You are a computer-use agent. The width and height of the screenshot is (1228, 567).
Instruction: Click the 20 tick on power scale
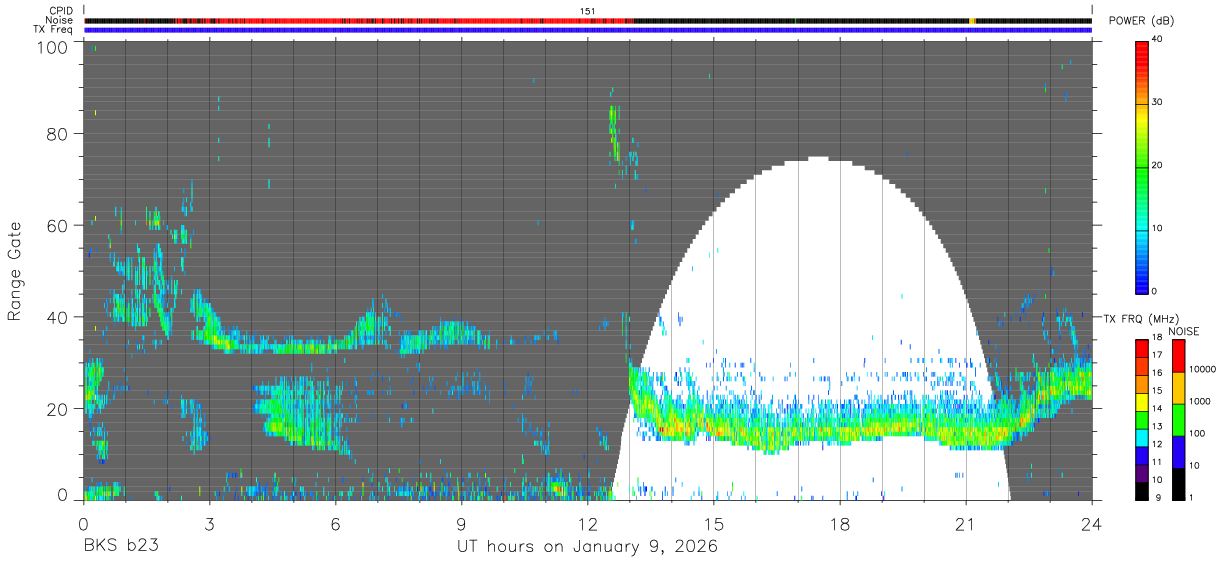pos(1159,165)
